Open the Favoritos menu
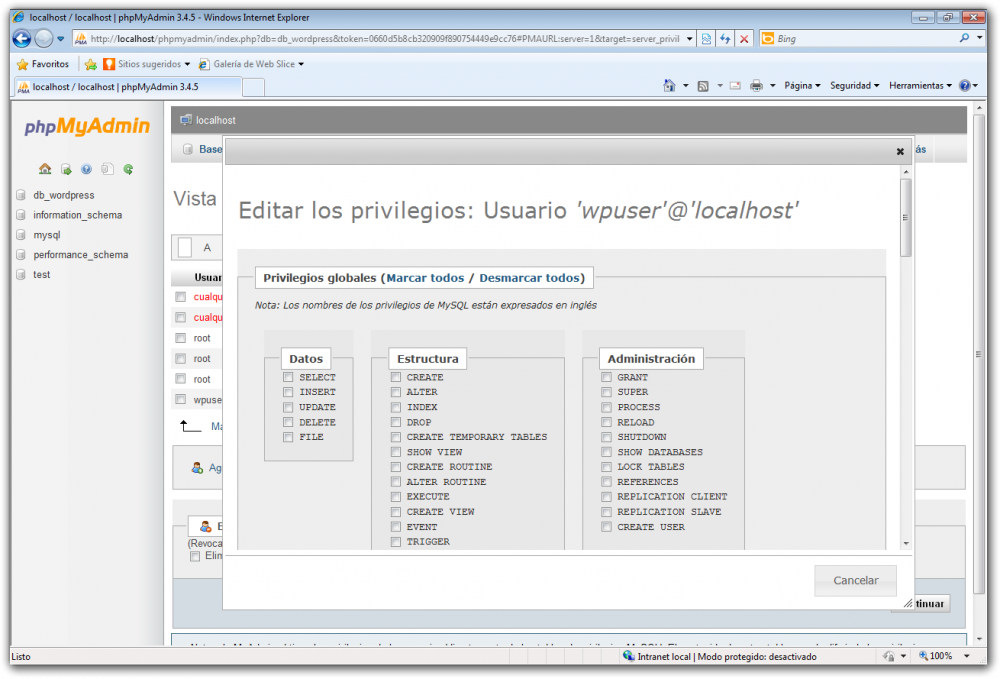Viewport: 1000px width, 679px height. coord(46,62)
